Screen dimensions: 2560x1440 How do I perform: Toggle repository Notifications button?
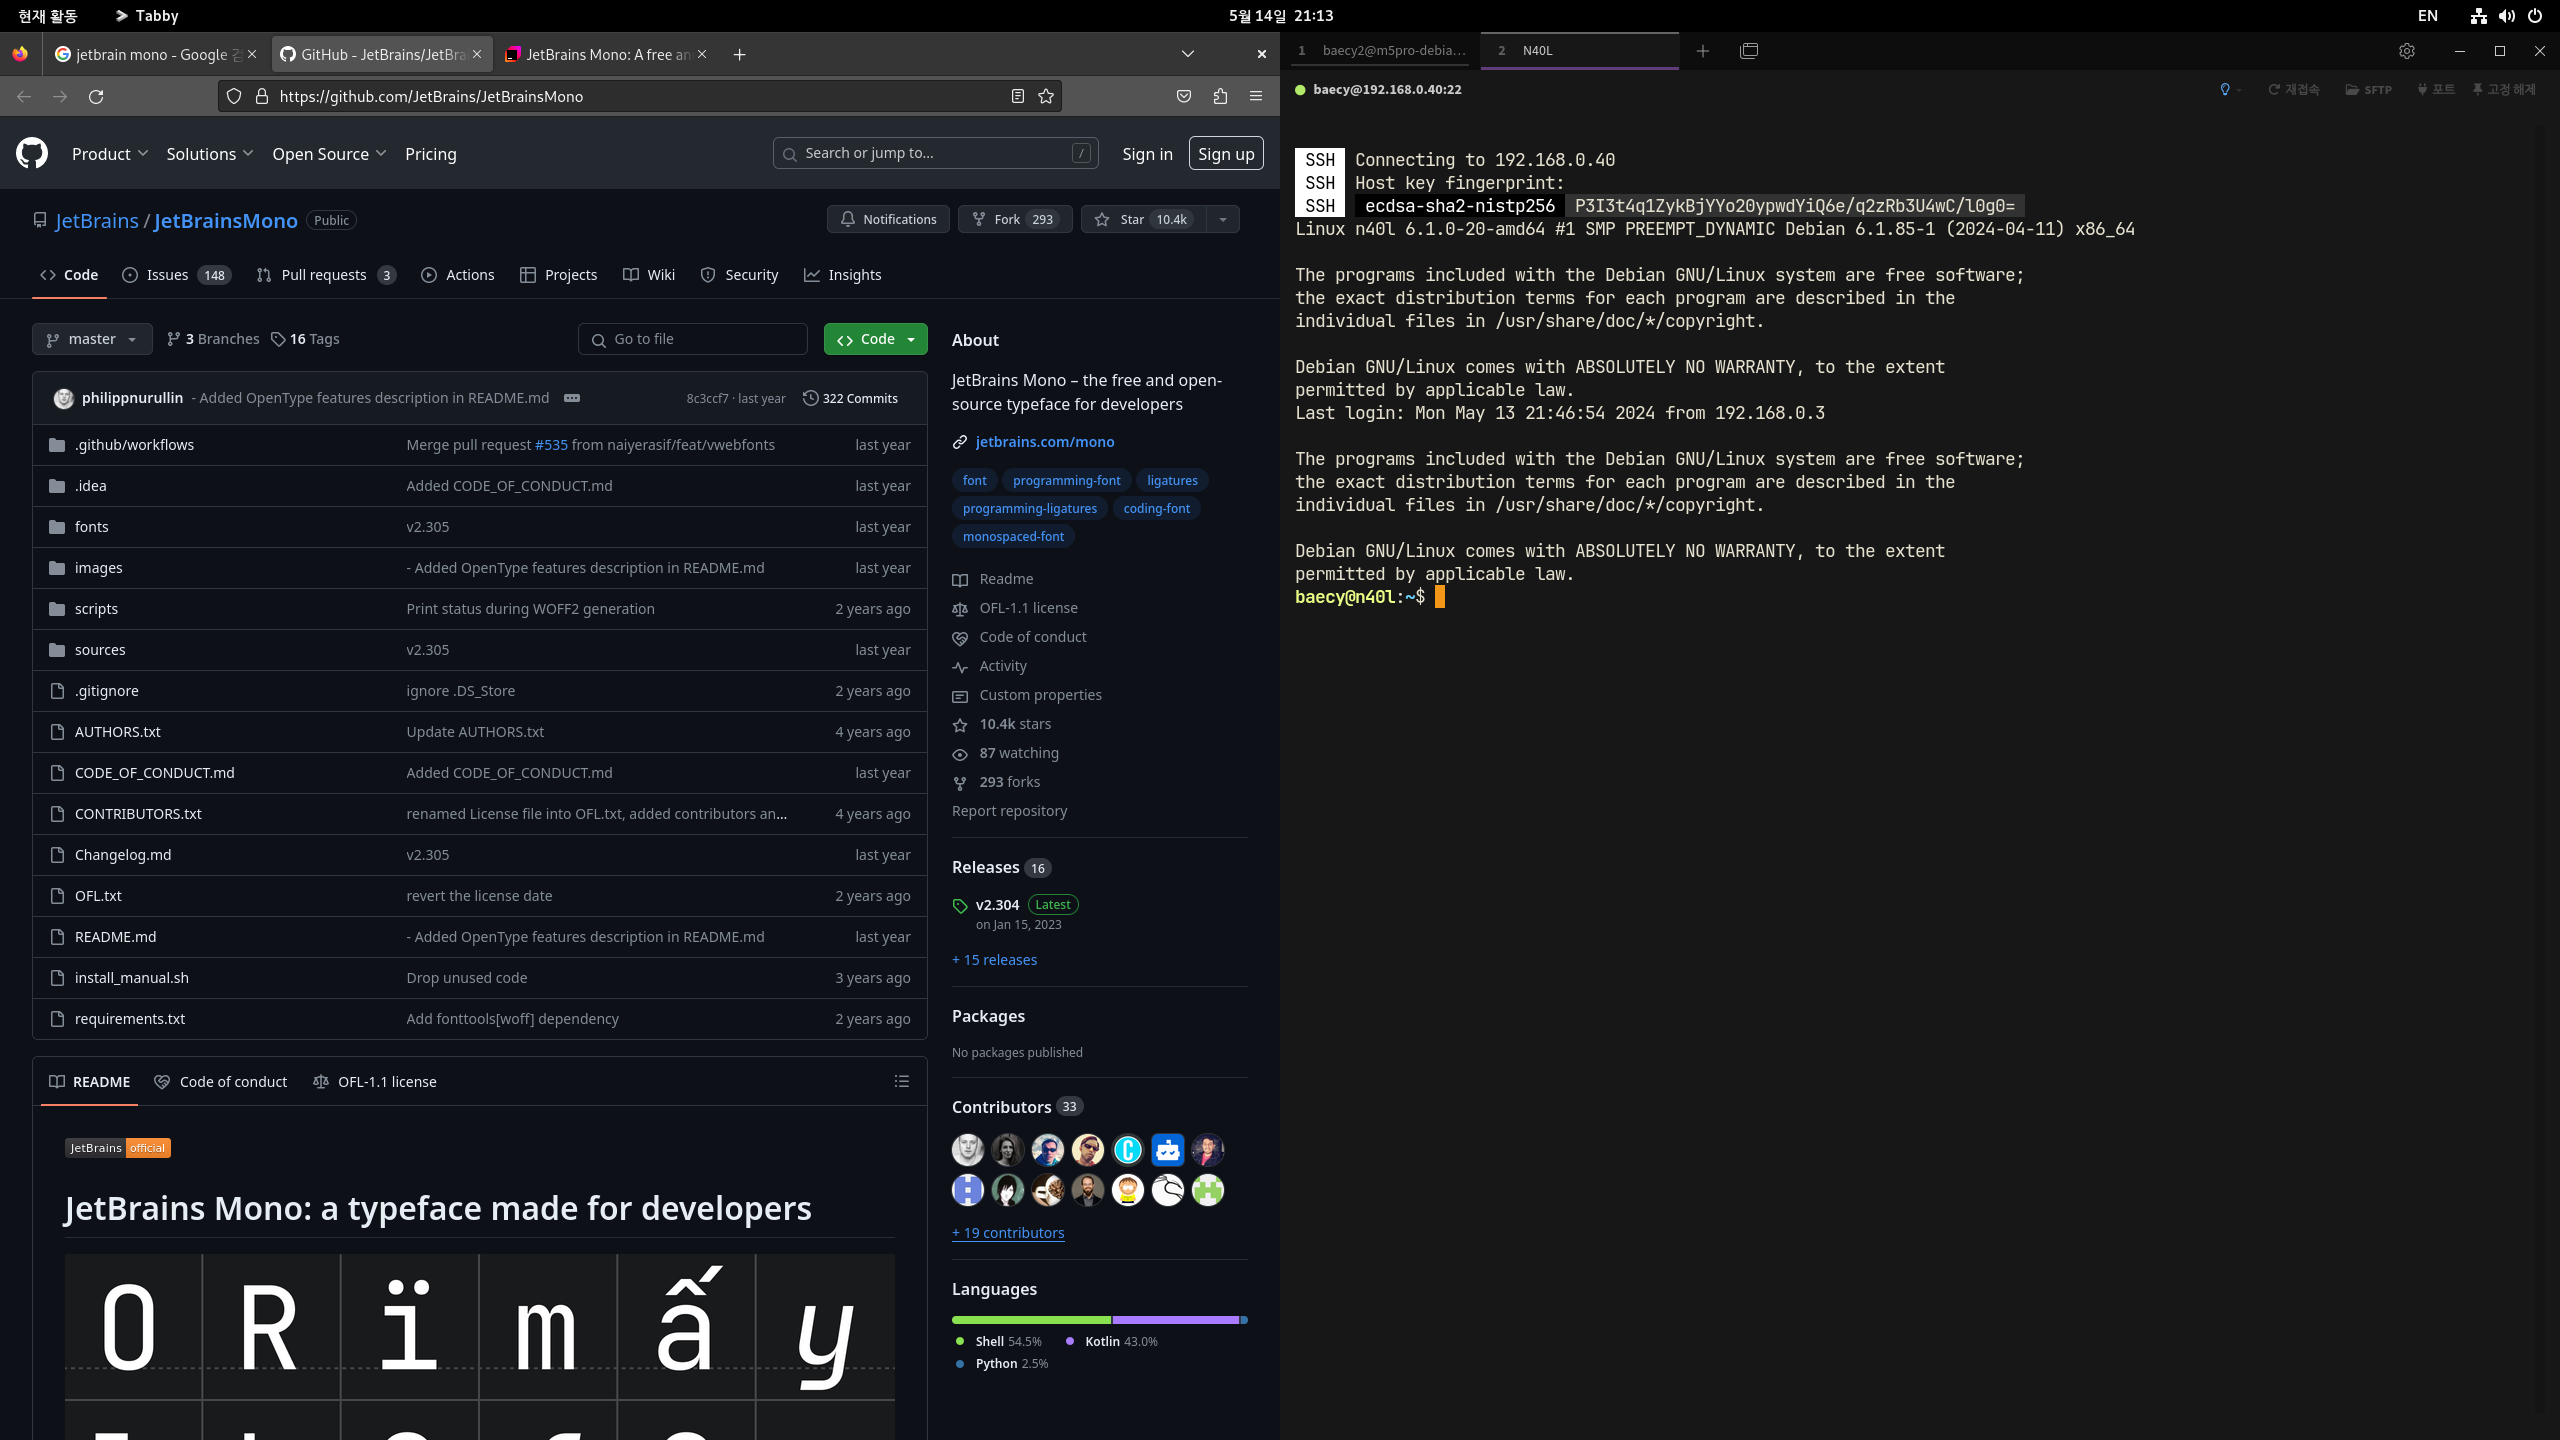(888, 219)
